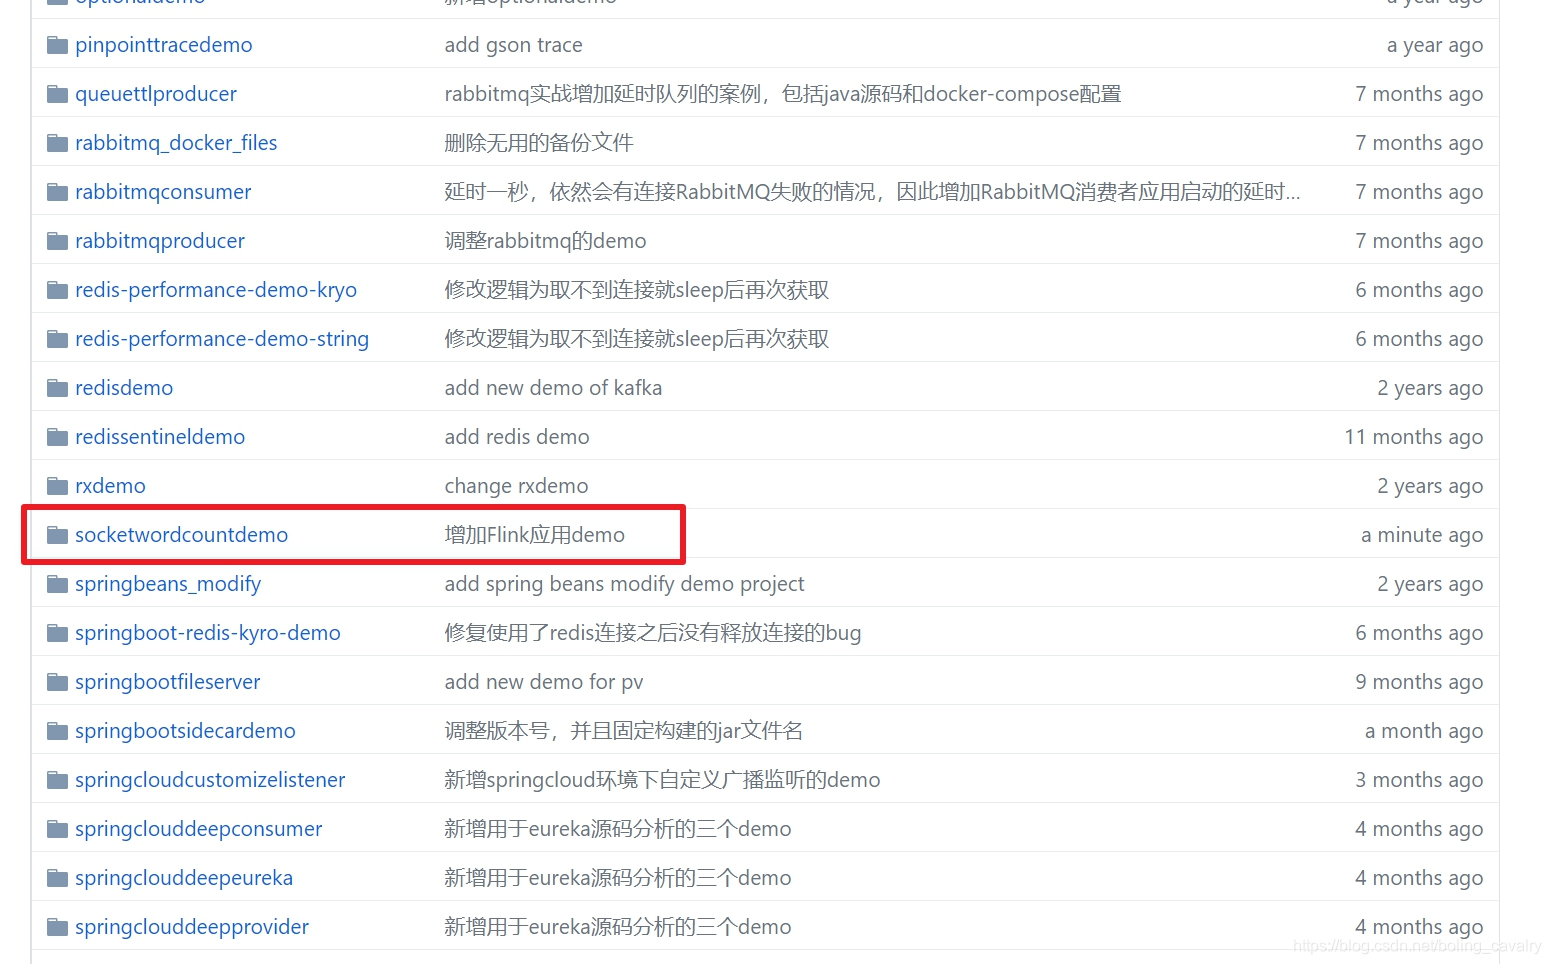This screenshot has width=1551, height=964.
Task: Click folder icon beside springbootfileserver
Action: [57, 682]
